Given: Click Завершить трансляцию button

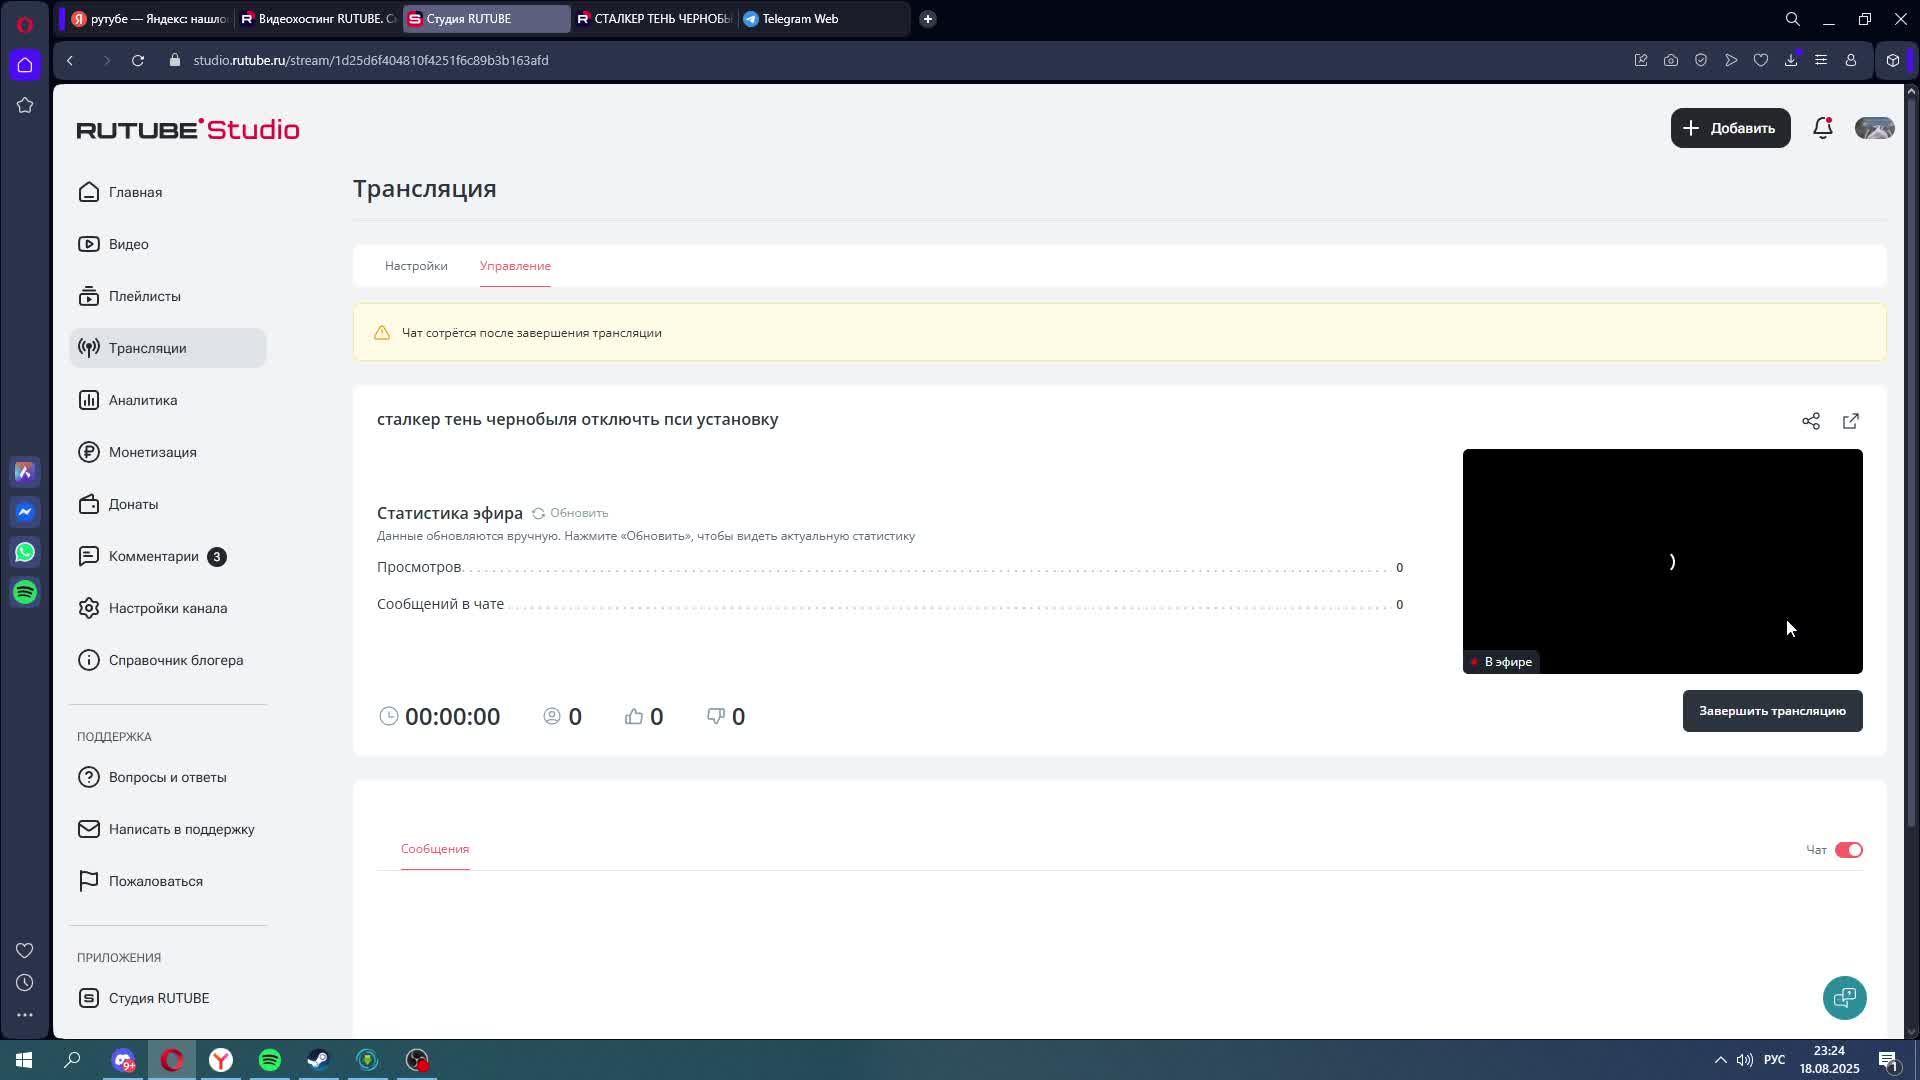Looking at the screenshot, I should pos(1771,711).
